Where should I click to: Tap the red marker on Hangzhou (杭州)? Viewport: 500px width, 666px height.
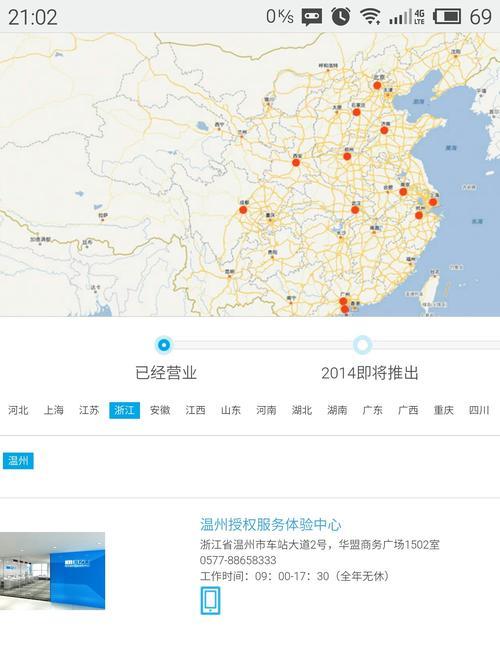419,215
